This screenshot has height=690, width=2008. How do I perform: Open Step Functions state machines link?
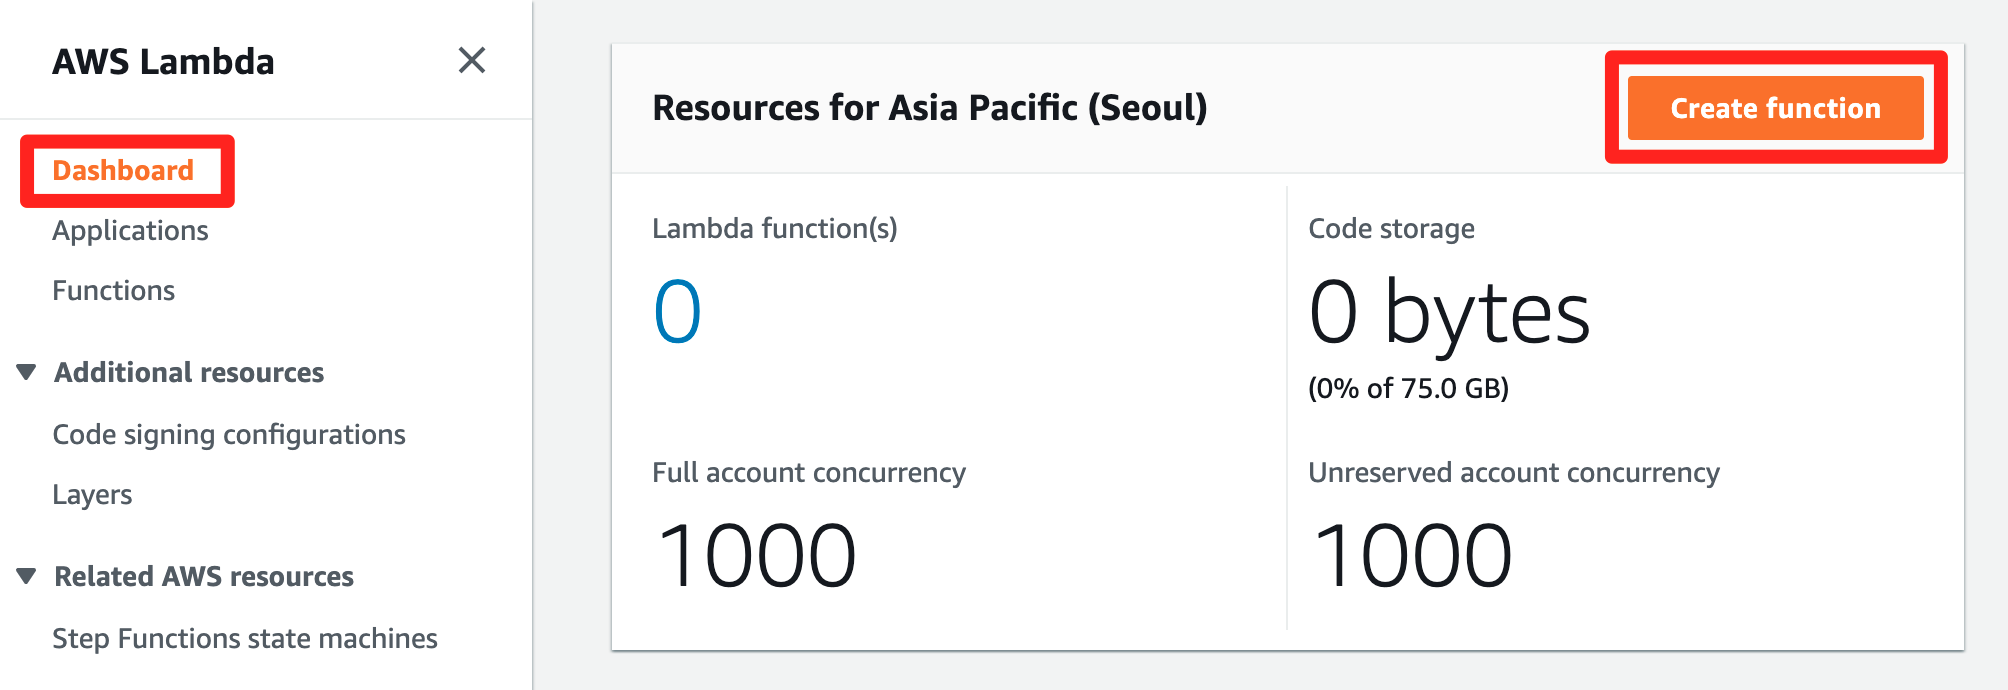pyautogui.click(x=245, y=638)
